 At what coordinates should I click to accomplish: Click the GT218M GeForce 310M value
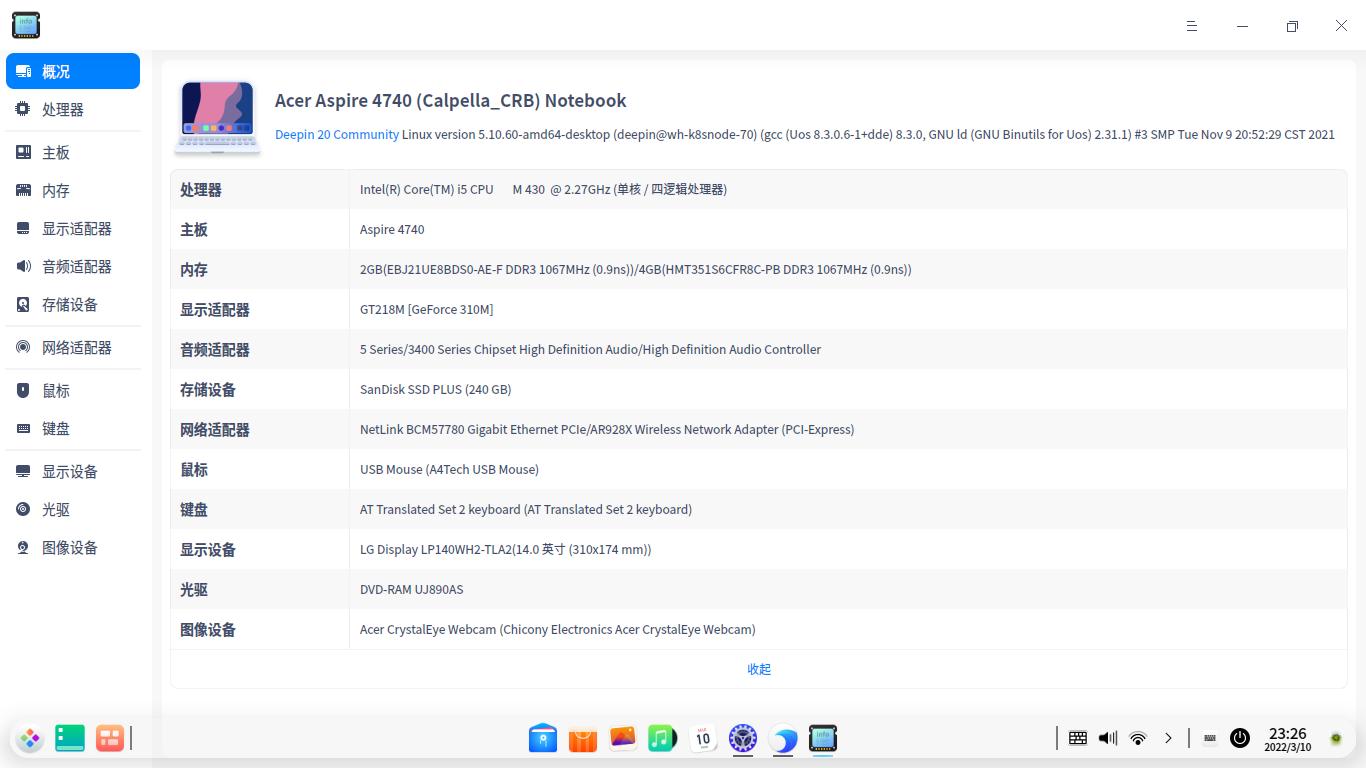click(426, 309)
